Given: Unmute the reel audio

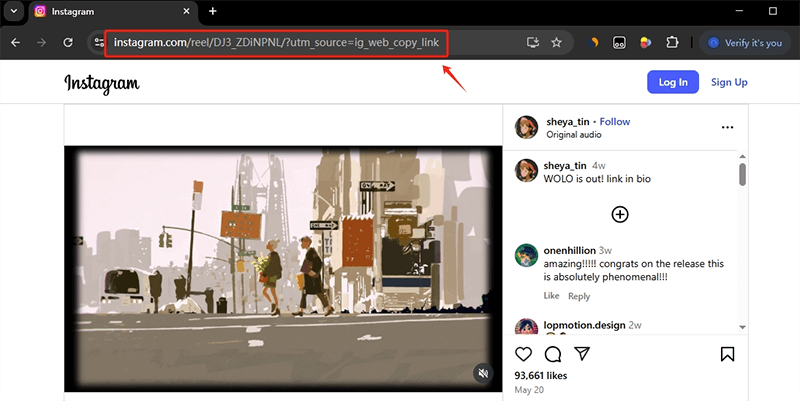Looking at the screenshot, I should click(x=483, y=373).
